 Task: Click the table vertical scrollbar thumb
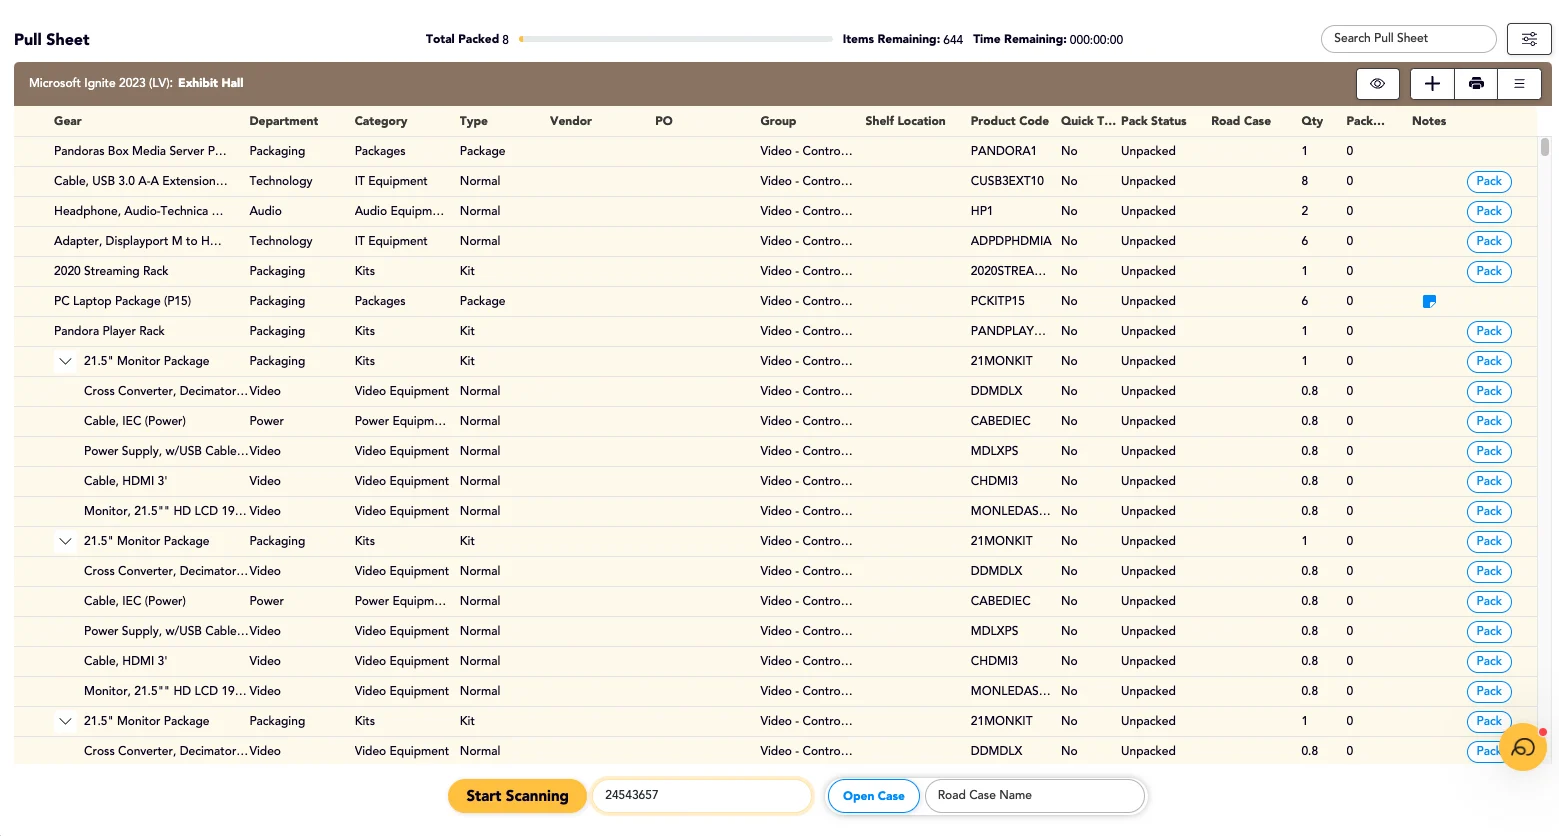tap(1545, 147)
